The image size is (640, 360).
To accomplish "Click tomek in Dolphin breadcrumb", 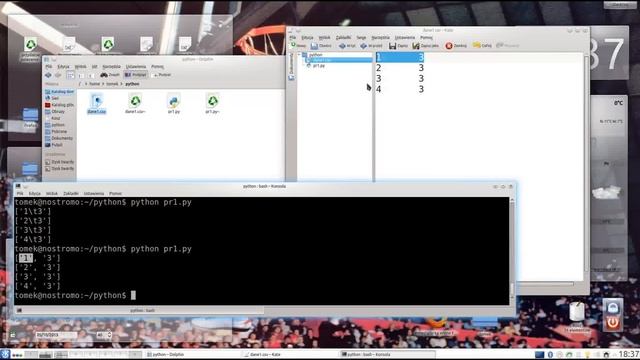I will (x=112, y=84).
